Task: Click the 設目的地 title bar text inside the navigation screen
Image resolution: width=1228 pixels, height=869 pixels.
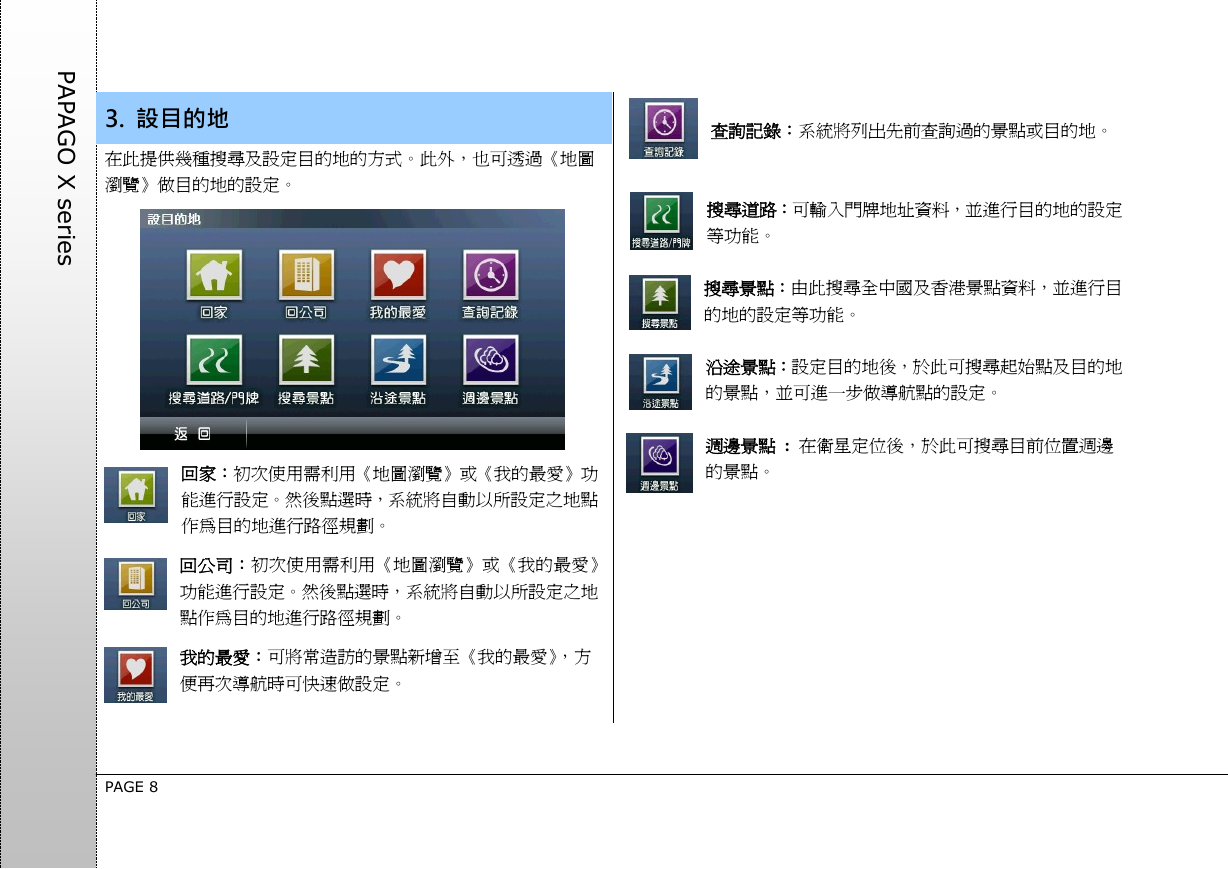Action: [175, 219]
